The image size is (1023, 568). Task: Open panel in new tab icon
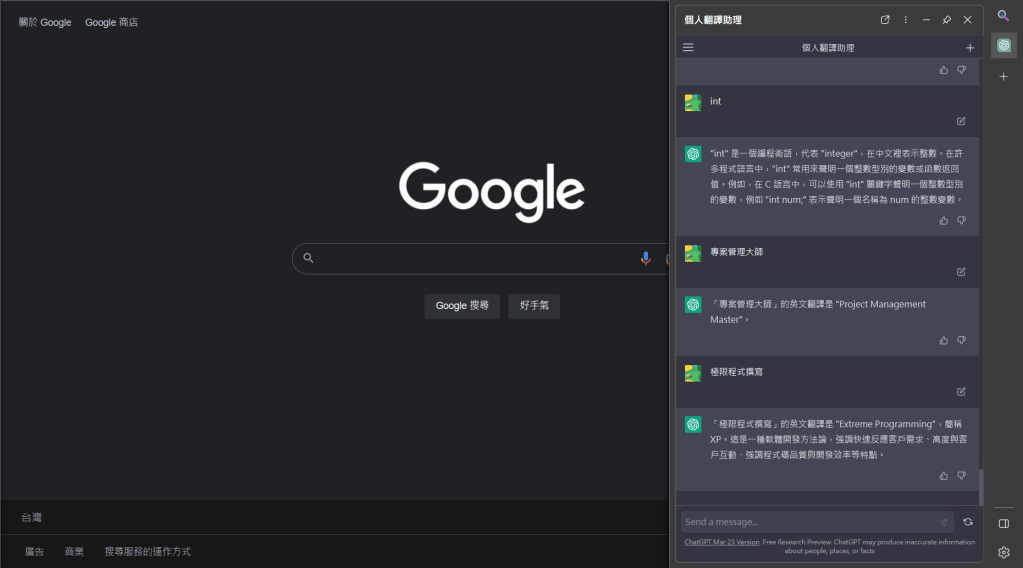885,20
